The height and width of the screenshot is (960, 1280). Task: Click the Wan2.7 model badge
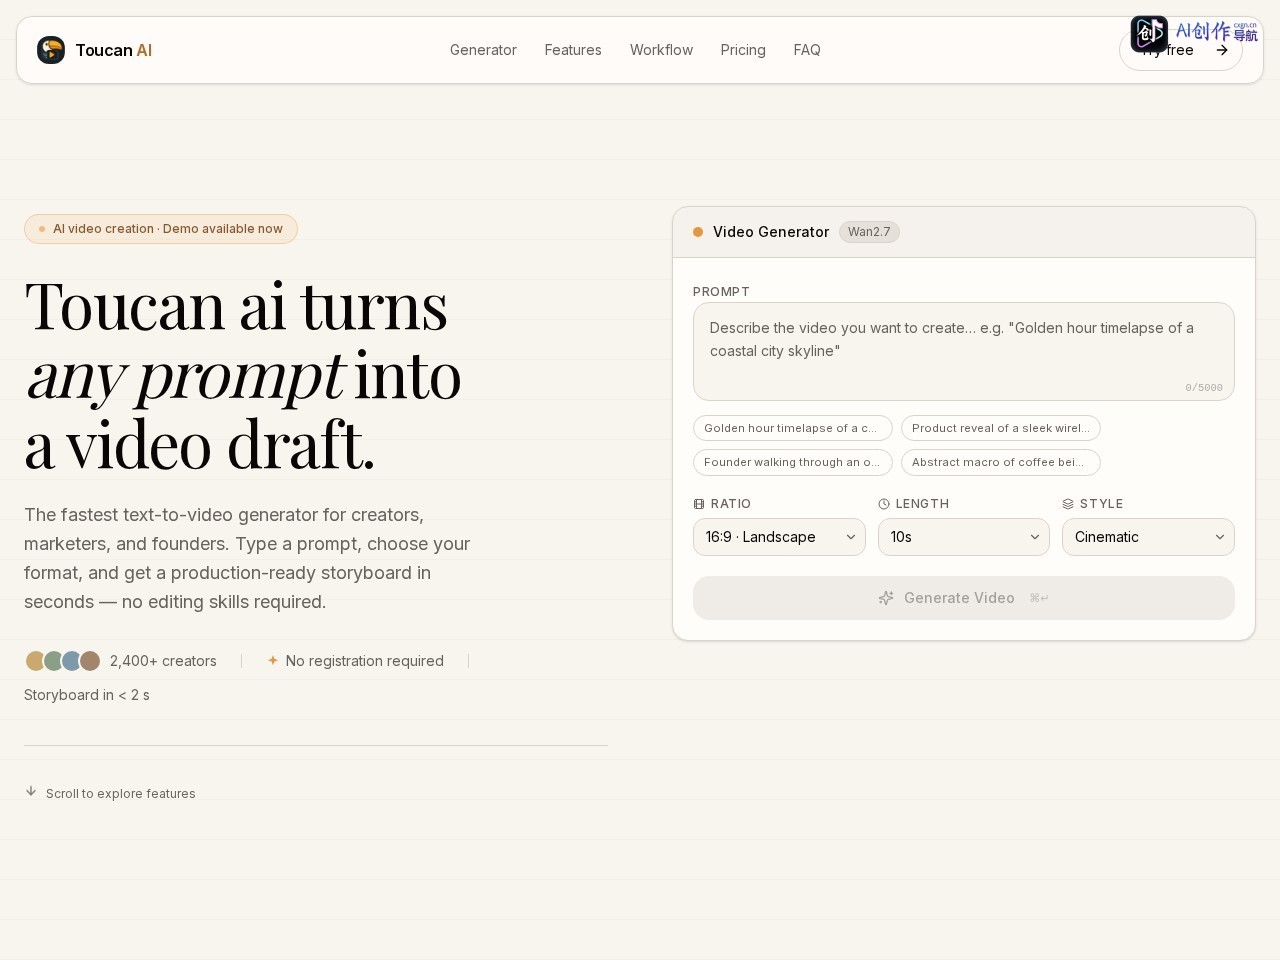pos(869,232)
